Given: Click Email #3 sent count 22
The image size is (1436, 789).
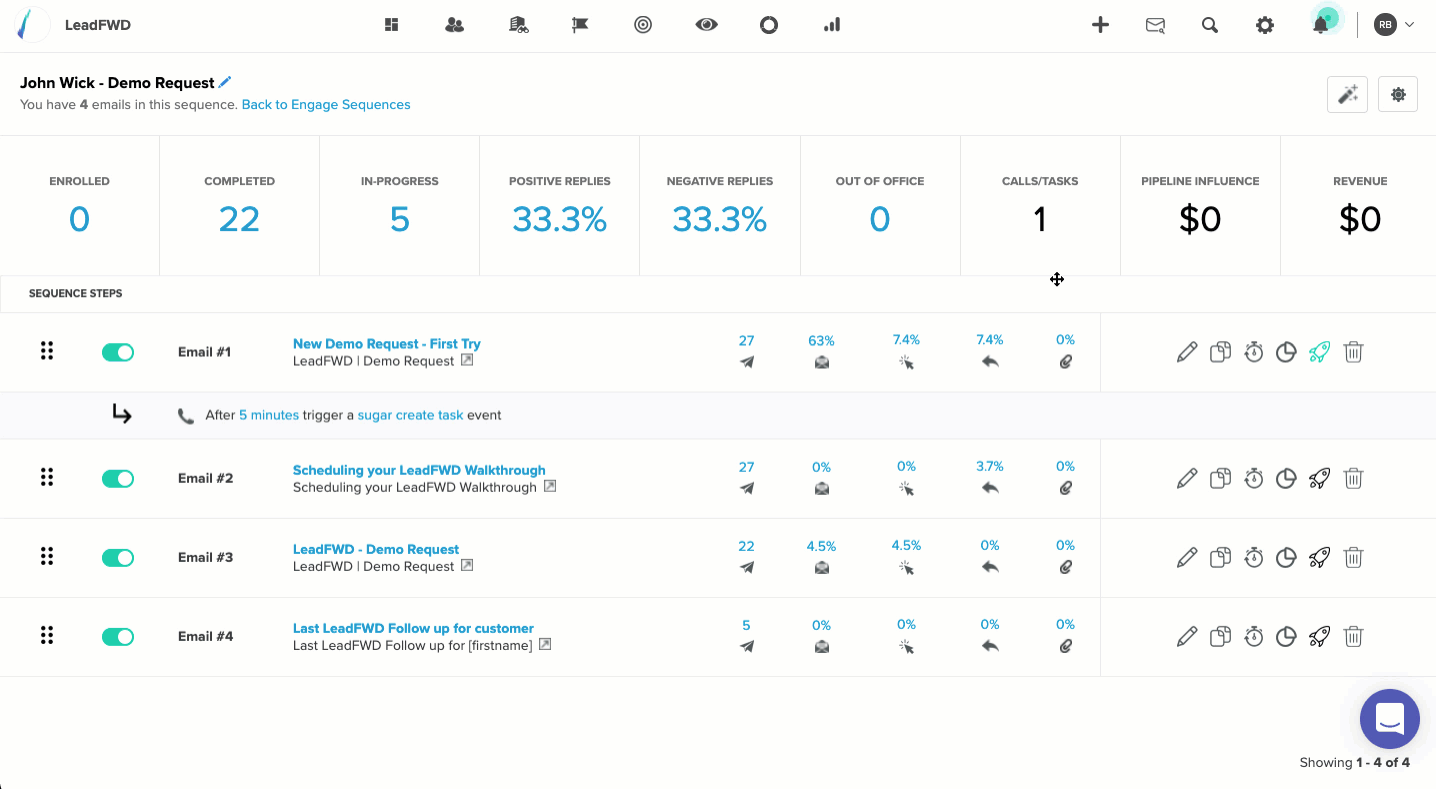Looking at the screenshot, I should (746, 546).
